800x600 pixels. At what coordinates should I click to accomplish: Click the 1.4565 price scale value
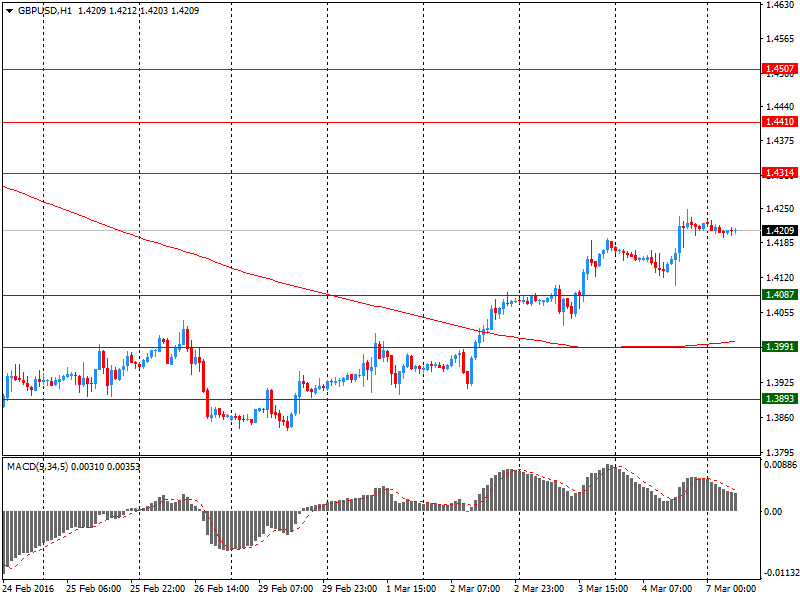780,39
